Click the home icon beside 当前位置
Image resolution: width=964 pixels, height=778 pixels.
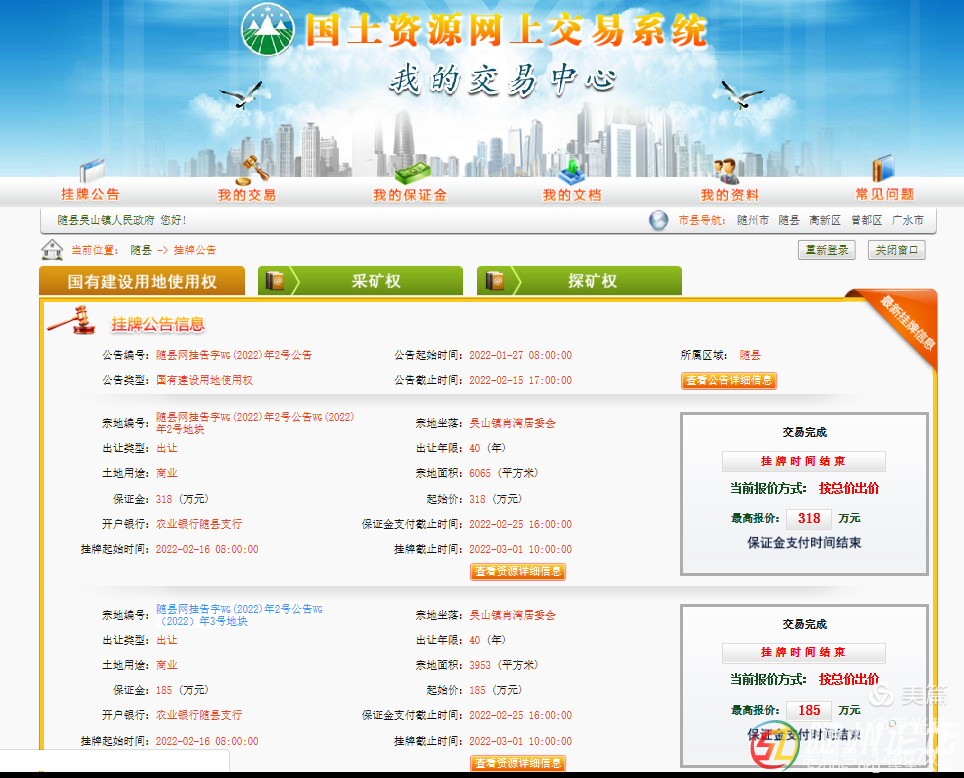pos(52,250)
